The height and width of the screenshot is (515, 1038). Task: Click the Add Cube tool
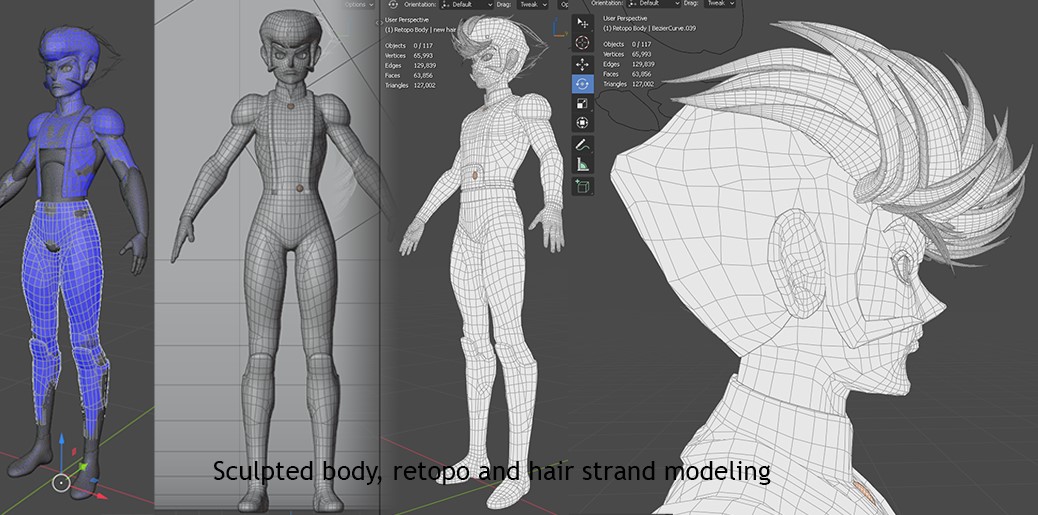(x=582, y=186)
